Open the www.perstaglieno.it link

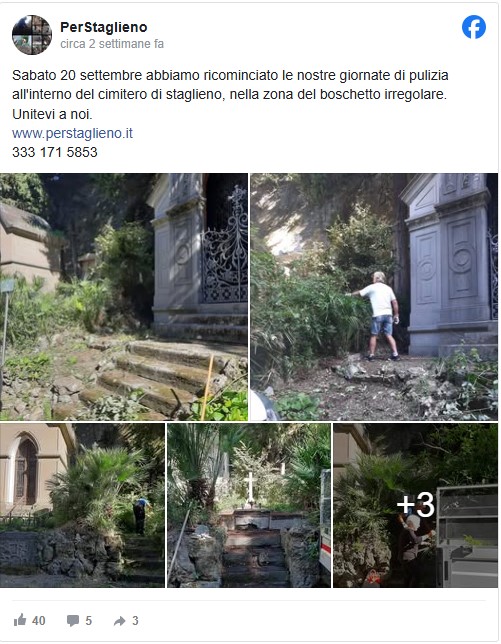click(x=72, y=133)
